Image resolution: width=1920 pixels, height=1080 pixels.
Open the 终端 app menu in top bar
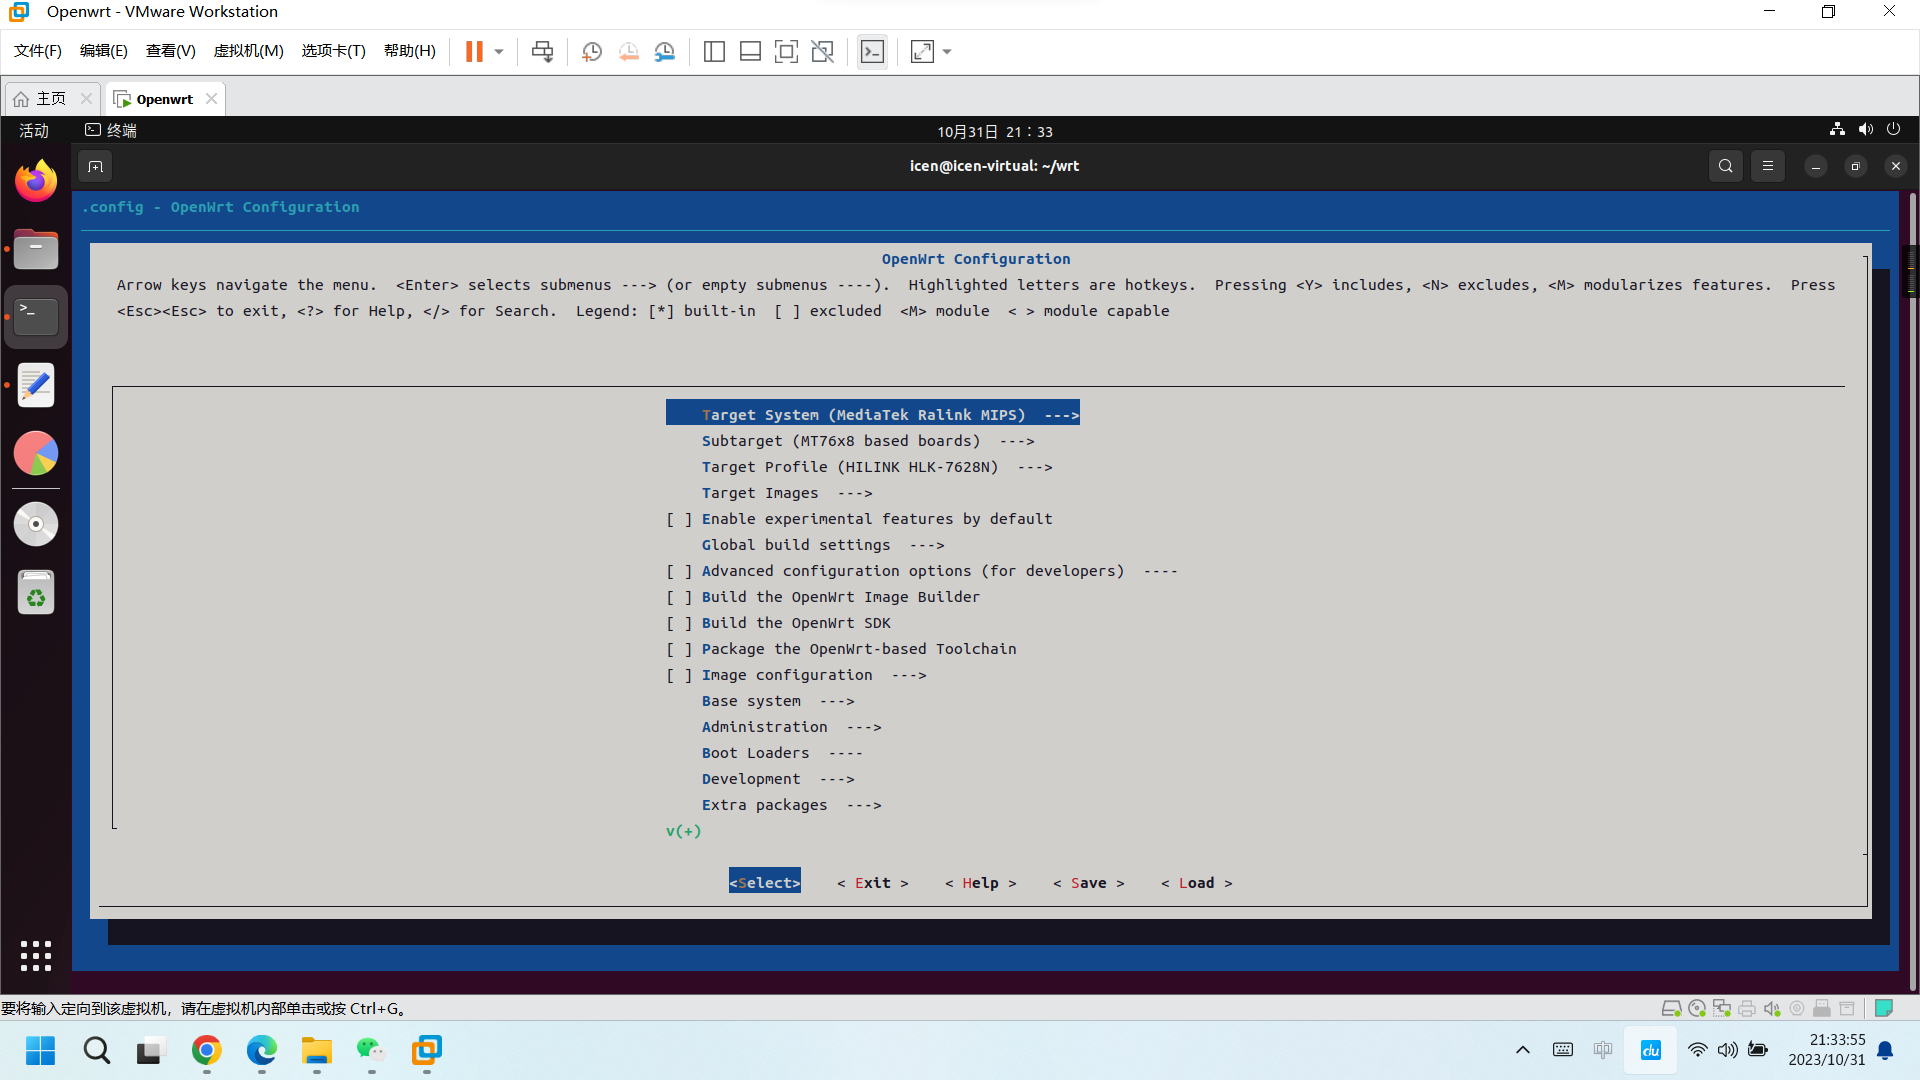click(111, 131)
